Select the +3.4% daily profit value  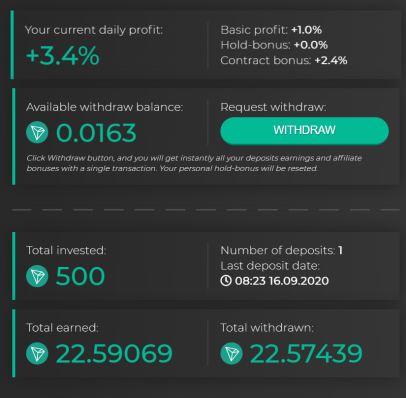click(x=63, y=55)
